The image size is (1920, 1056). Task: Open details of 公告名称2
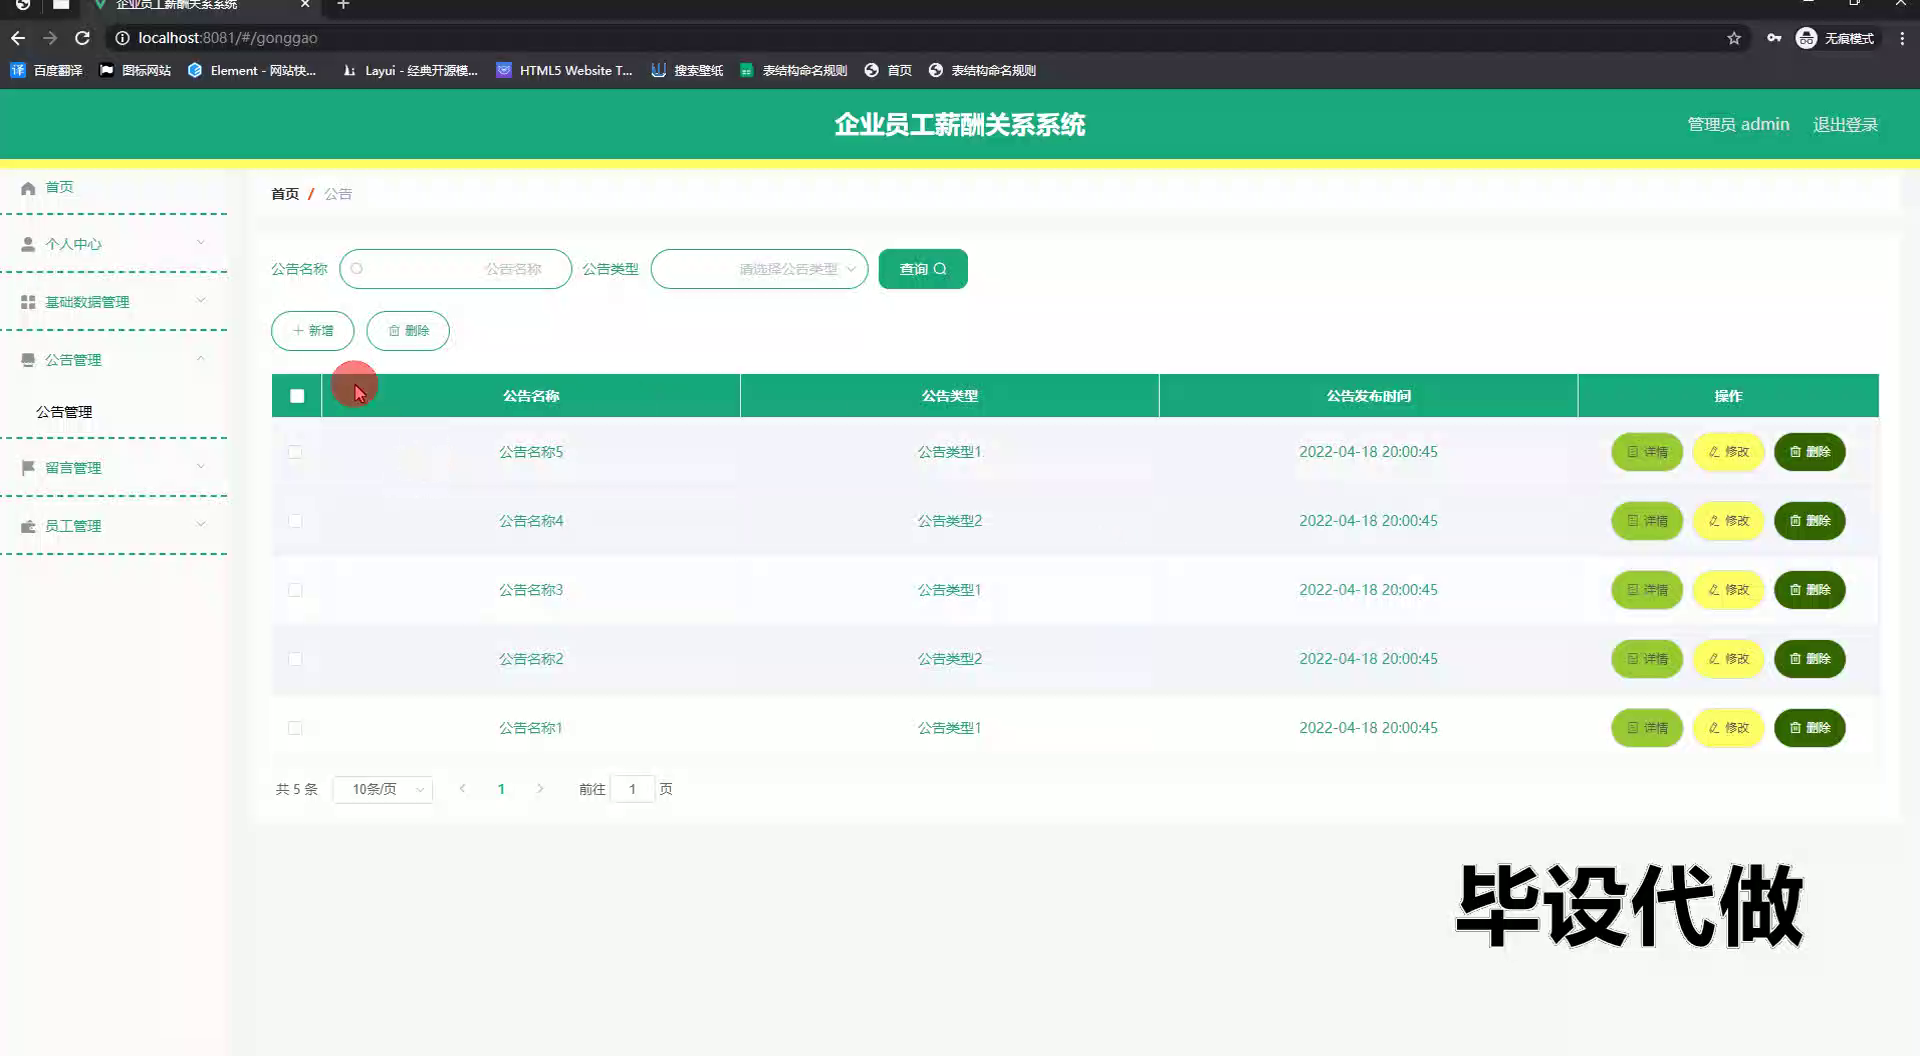[x=1647, y=659]
